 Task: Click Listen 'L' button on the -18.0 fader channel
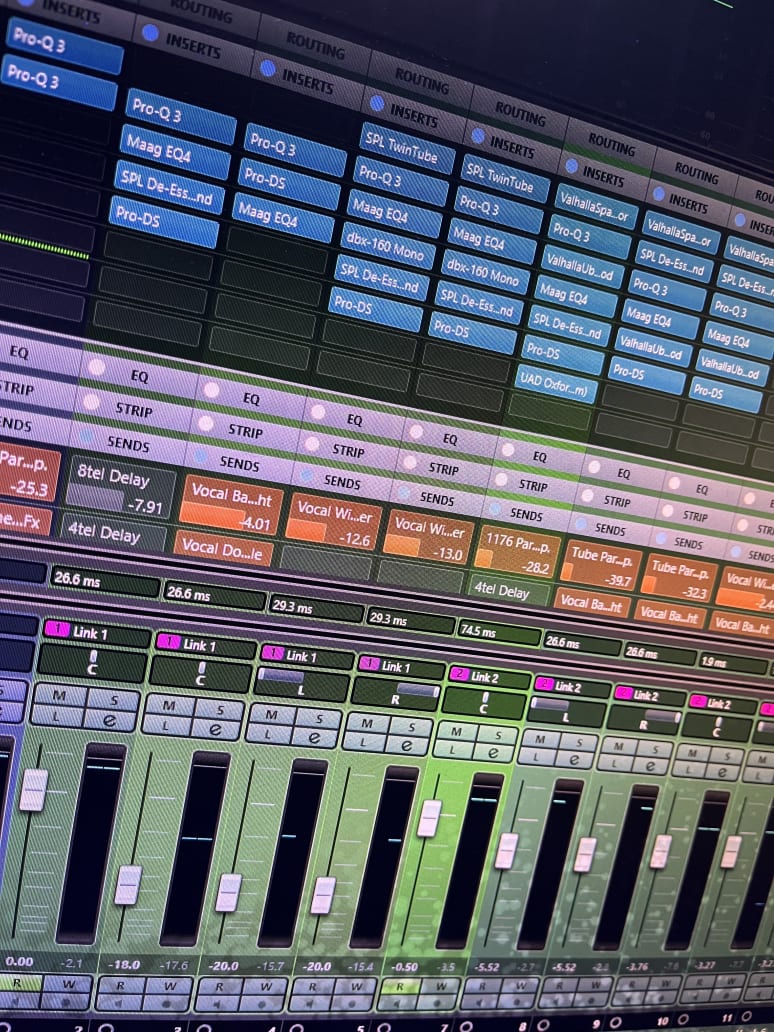(x=166, y=725)
